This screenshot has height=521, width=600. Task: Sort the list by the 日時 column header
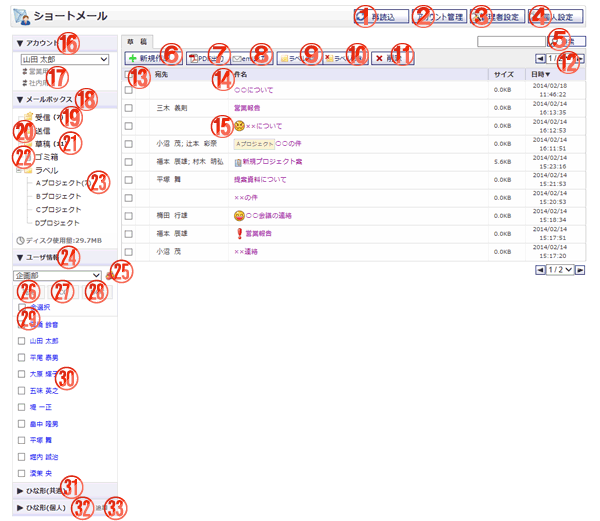540,75
